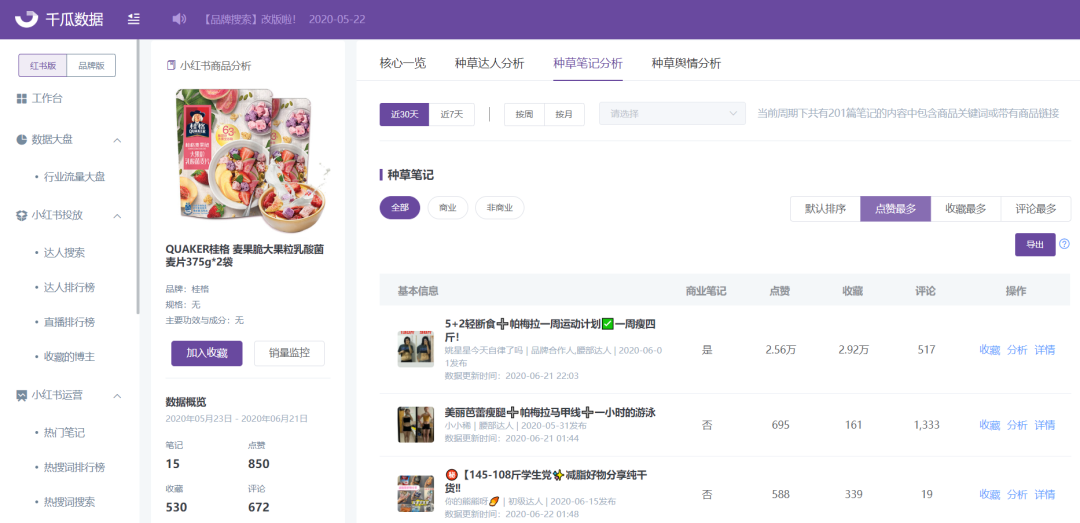This screenshot has width=1080, height=523.
Task: Open help question mark next to 导出
Action: point(1064,244)
